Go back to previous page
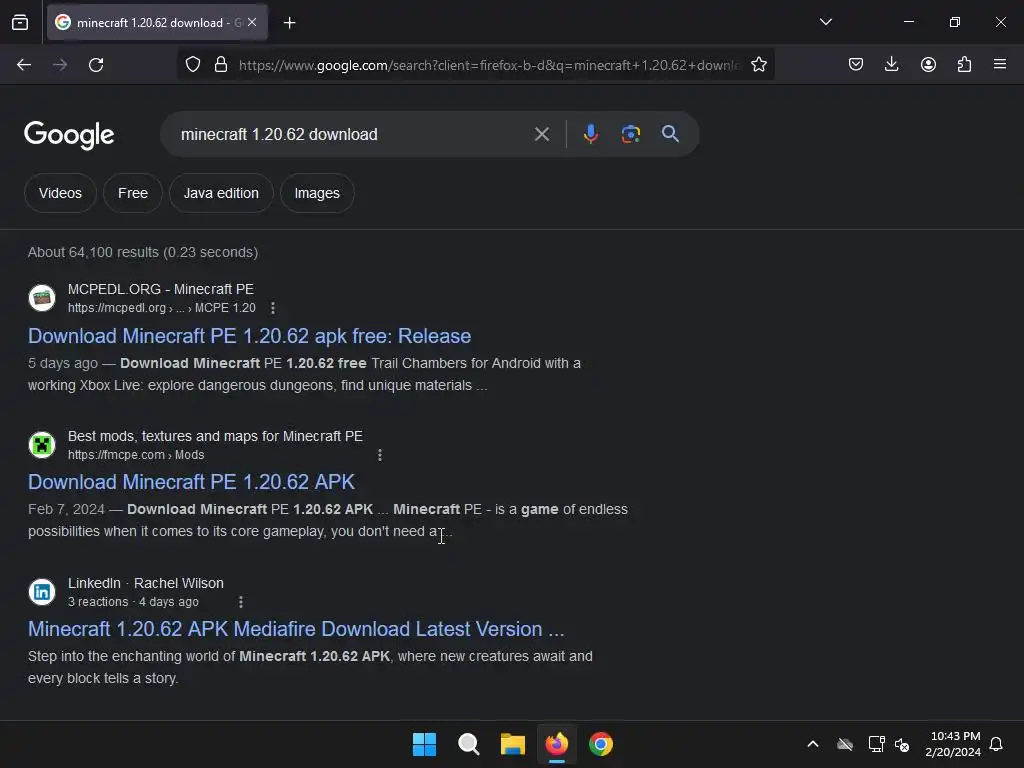Image resolution: width=1024 pixels, height=768 pixels. 24,65
